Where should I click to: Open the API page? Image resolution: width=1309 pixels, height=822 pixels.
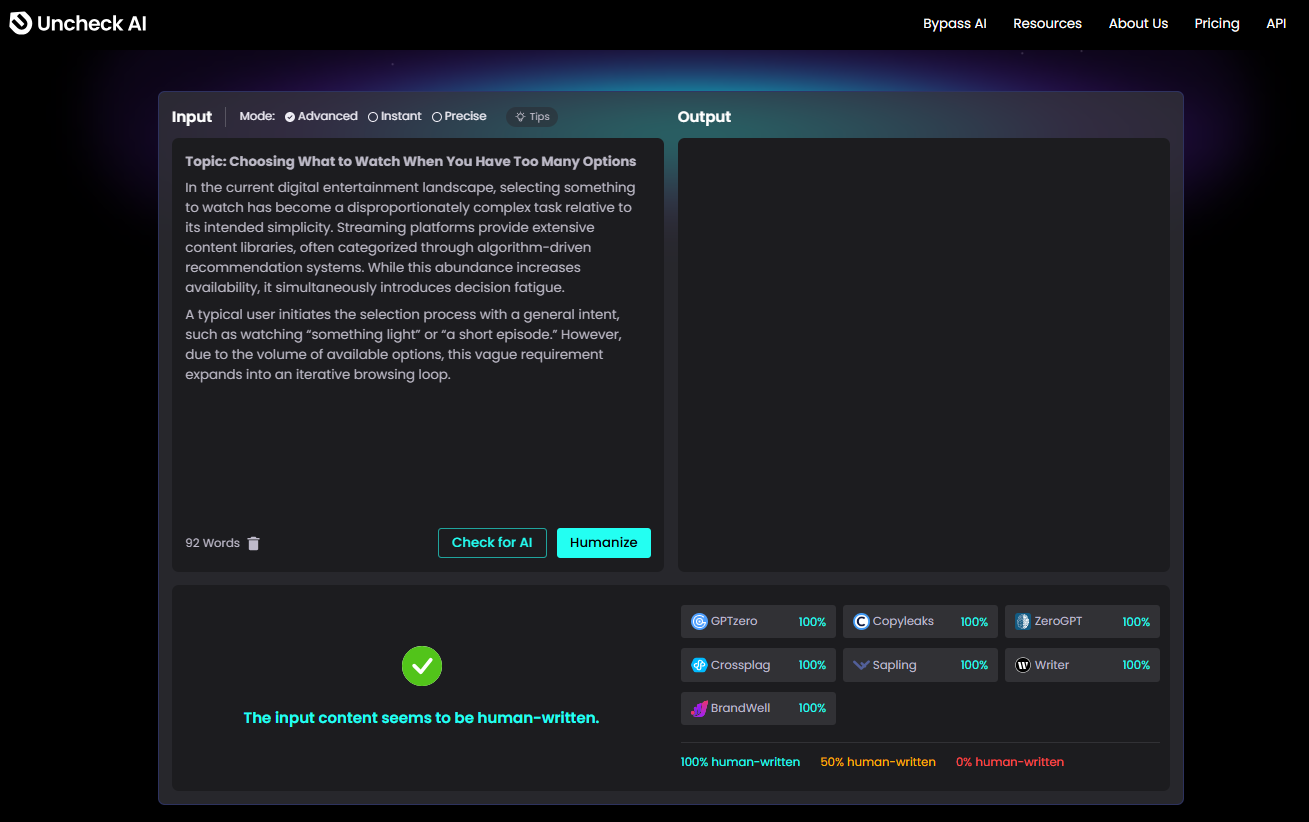(x=1276, y=24)
